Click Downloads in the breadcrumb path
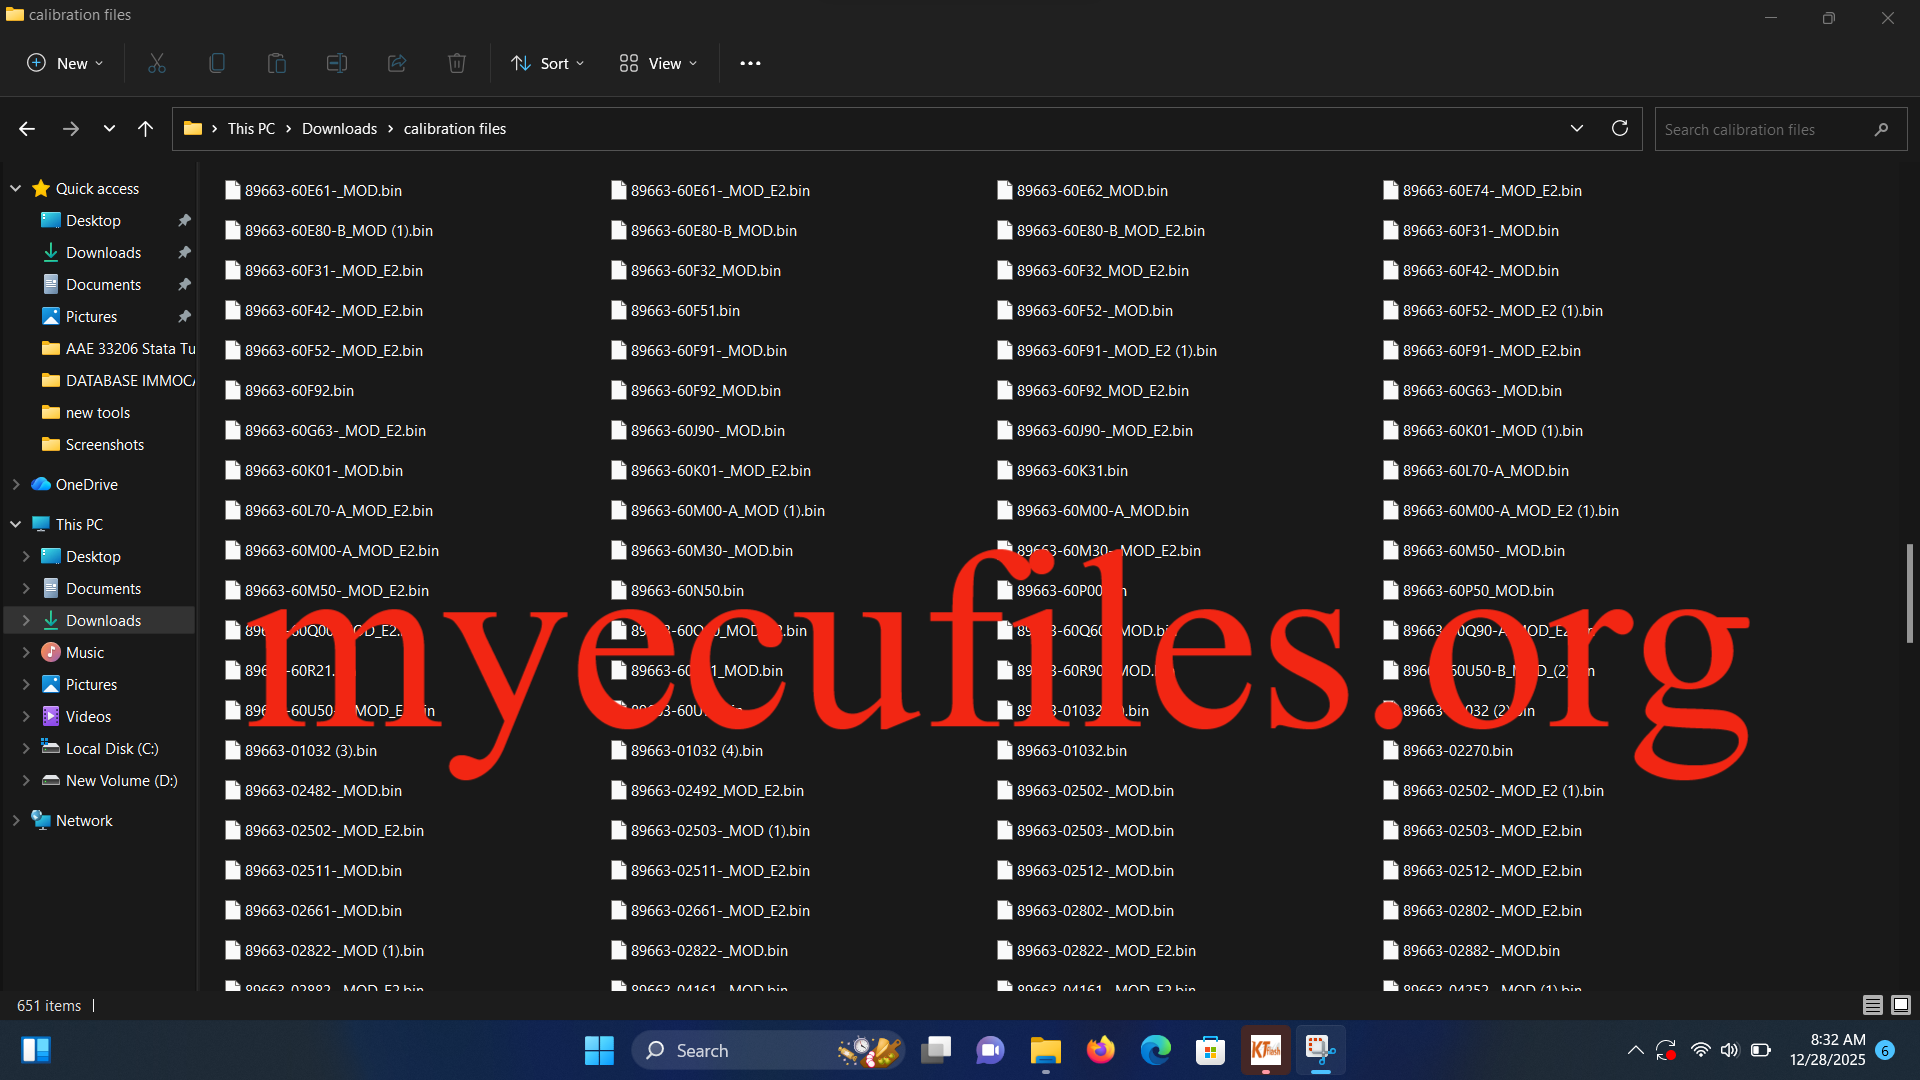1920x1080 pixels. tap(339, 128)
